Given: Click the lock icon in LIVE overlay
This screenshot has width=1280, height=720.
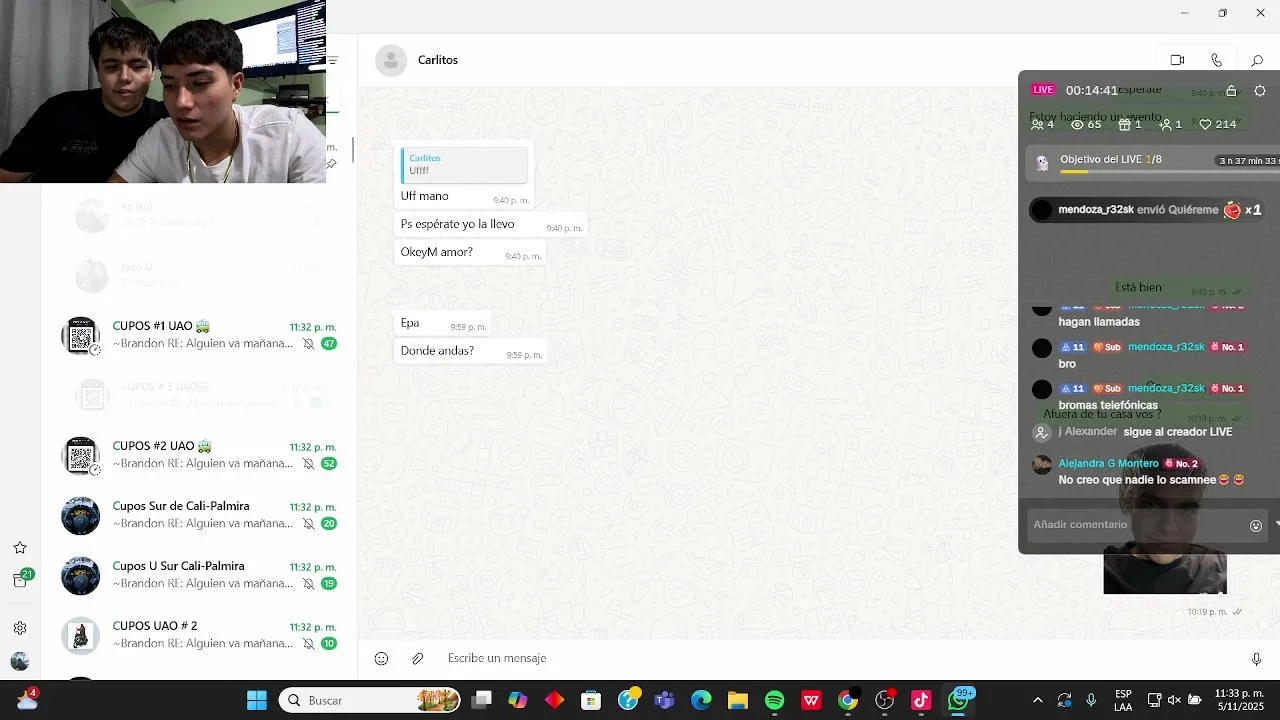Looking at the screenshot, I should pyautogui.click(x=1231, y=90).
